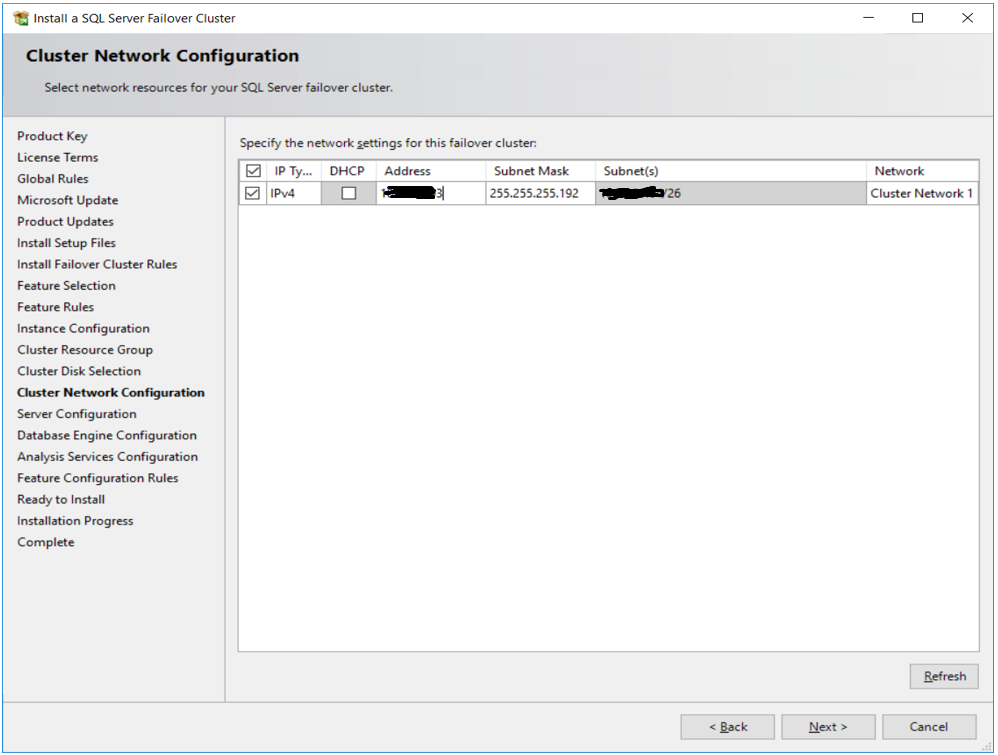The height and width of the screenshot is (755, 998).
Task: Click the DHCP column header
Action: point(348,171)
